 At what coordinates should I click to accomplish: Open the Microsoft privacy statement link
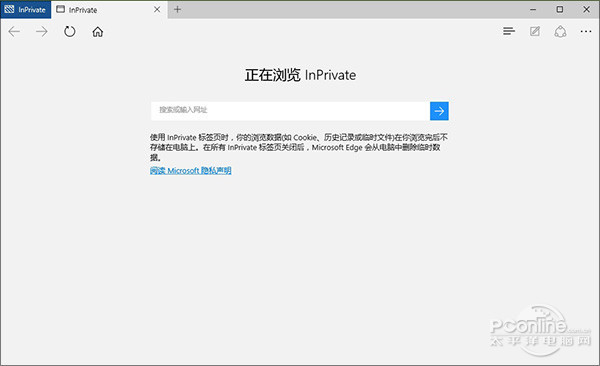point(191,170)
